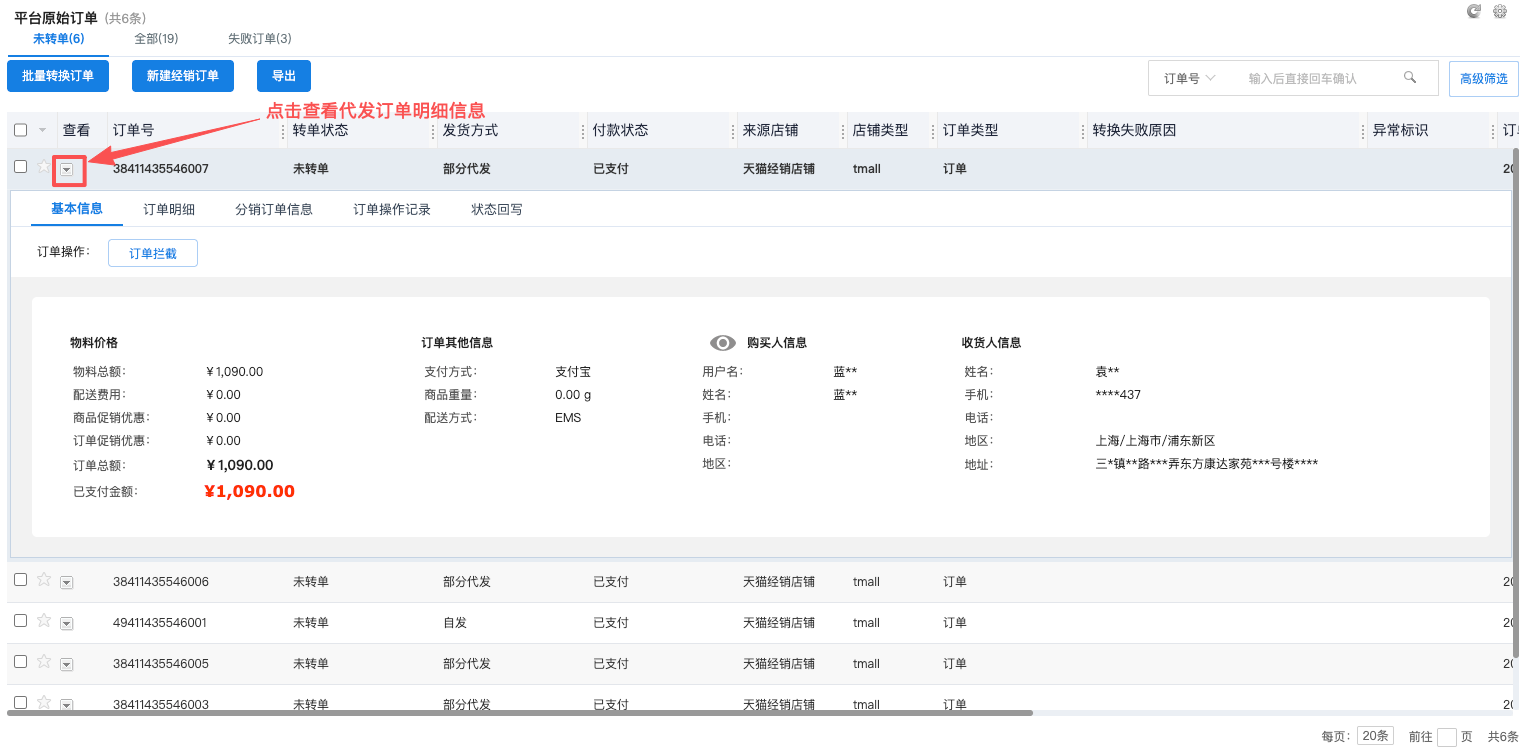Click order number 38411435546007
Screen dimensions: 1531x753
161,168
